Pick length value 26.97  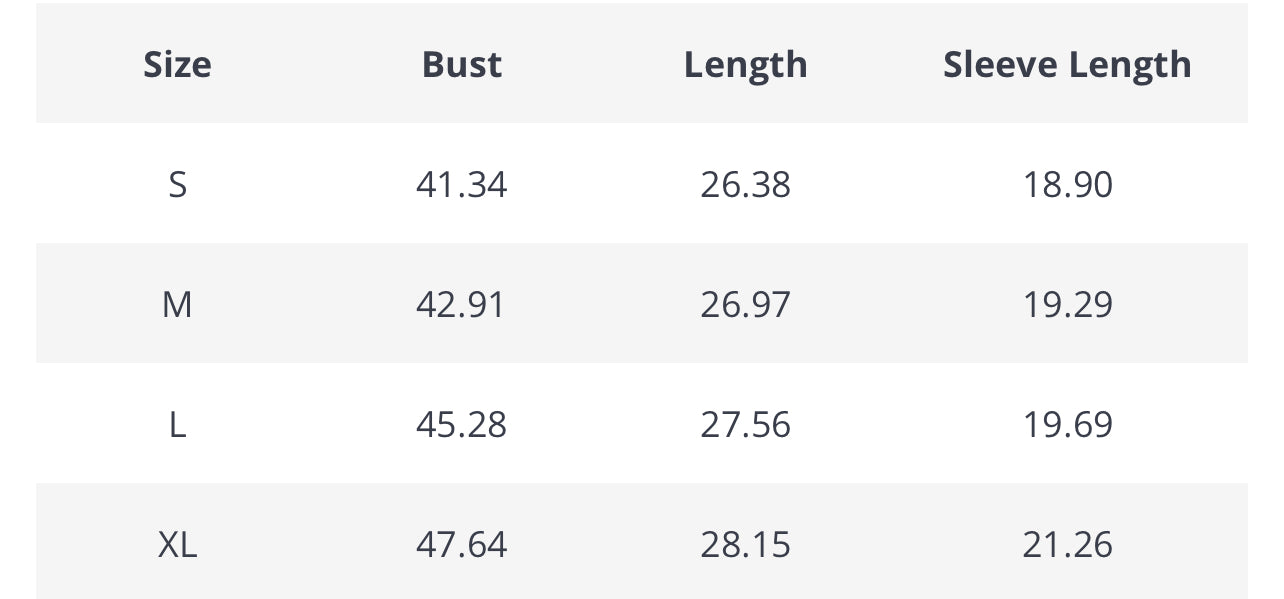(745, 305)
